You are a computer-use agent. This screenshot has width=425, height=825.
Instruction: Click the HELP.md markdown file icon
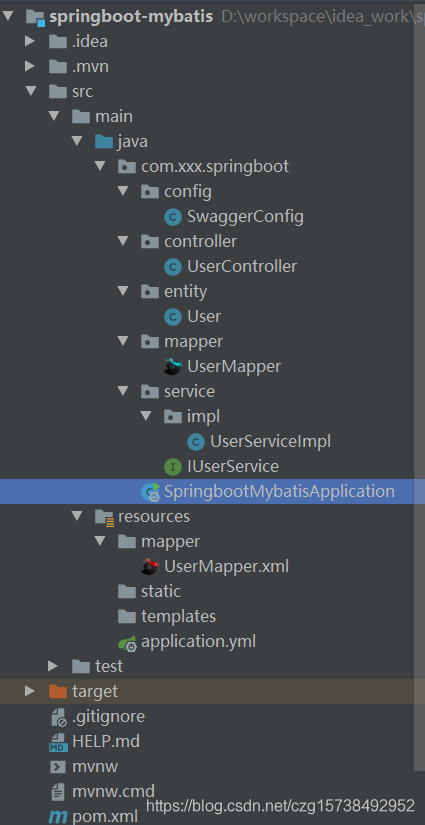click(58, 742)
